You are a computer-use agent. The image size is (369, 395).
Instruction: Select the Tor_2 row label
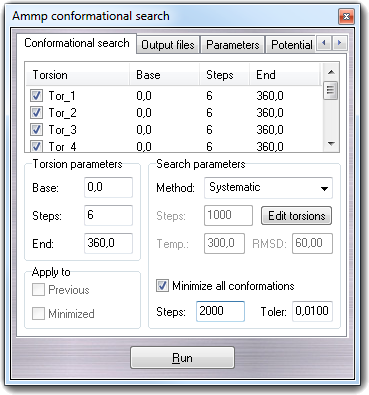point(63,113)
